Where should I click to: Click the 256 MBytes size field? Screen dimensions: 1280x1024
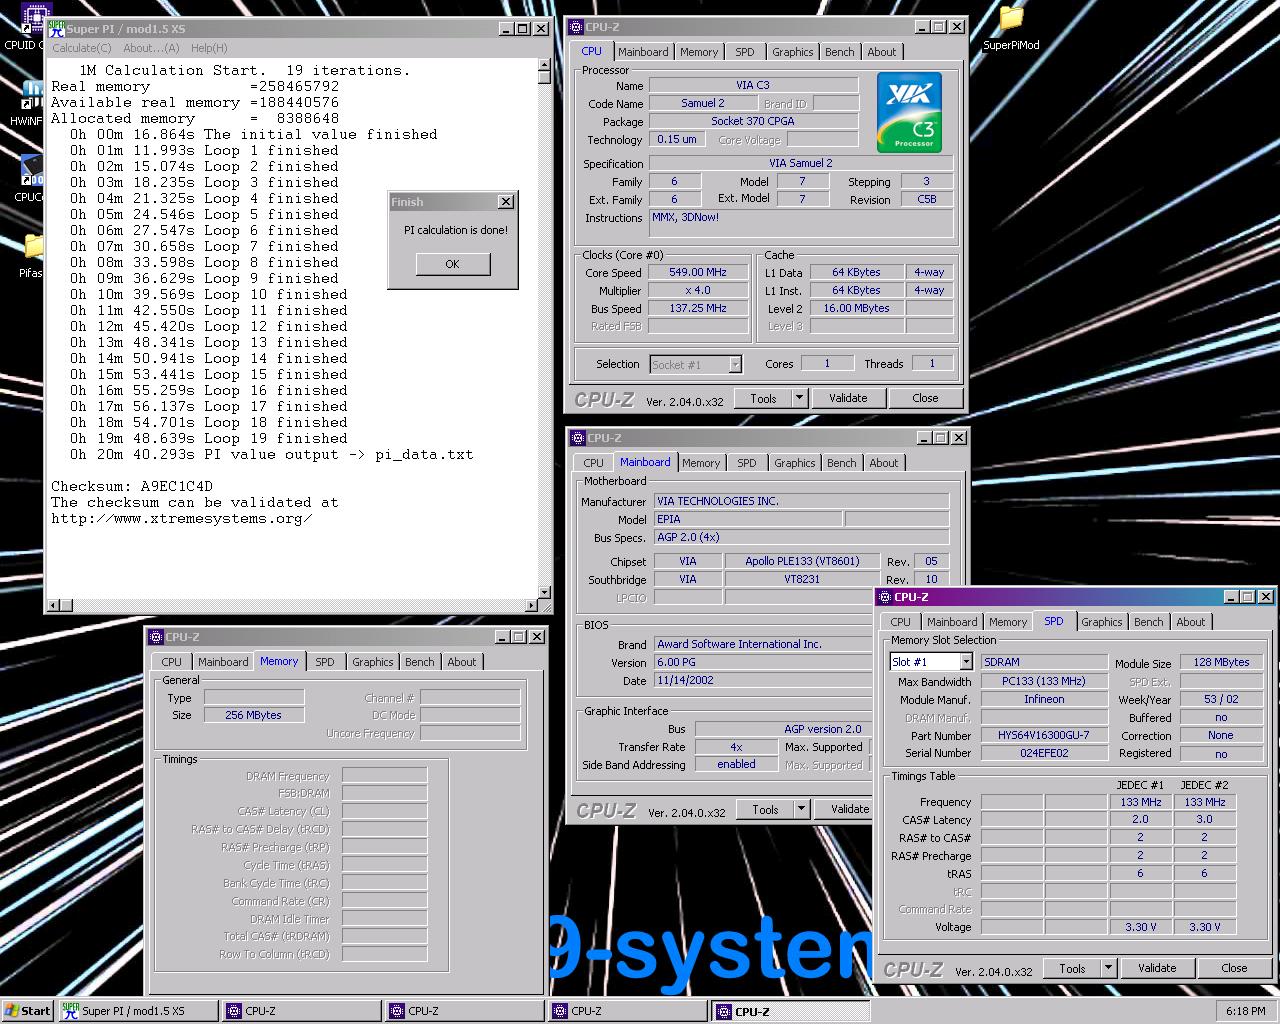click(254, 715)
